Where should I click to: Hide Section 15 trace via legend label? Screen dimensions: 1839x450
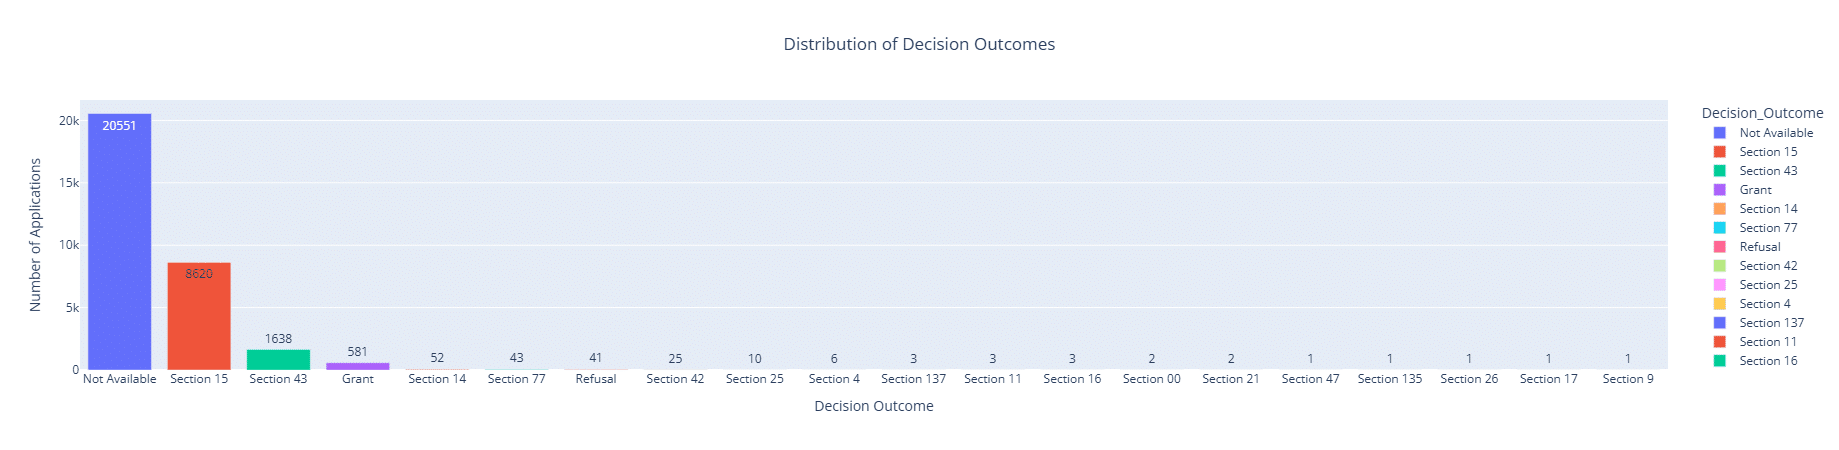pyautogui.click(x=1767, y=152)
